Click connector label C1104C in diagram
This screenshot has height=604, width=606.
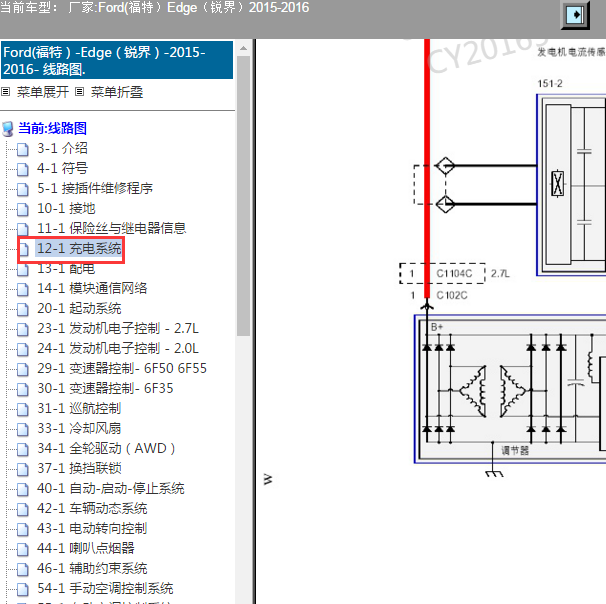click(x=454, y=274)
